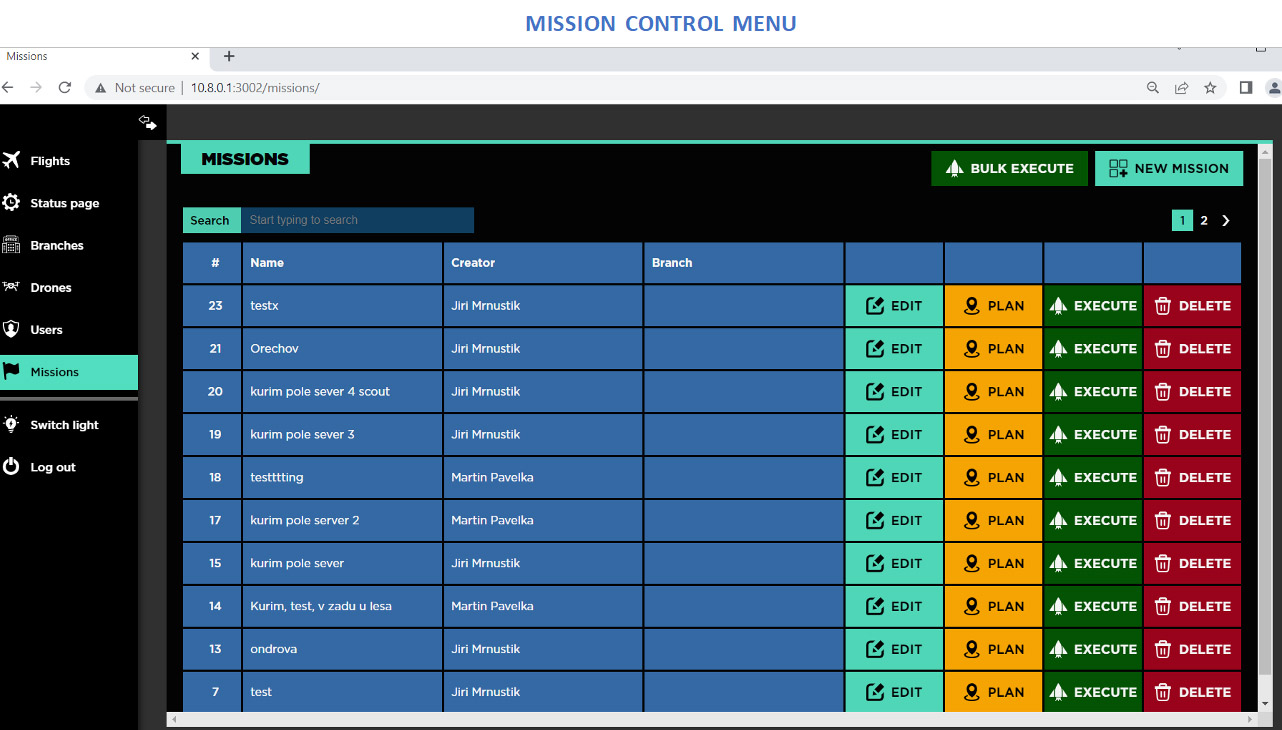Open the Branches menu item
The image size is (1282, 730).
pyautogui.click(x=56, y=245)
